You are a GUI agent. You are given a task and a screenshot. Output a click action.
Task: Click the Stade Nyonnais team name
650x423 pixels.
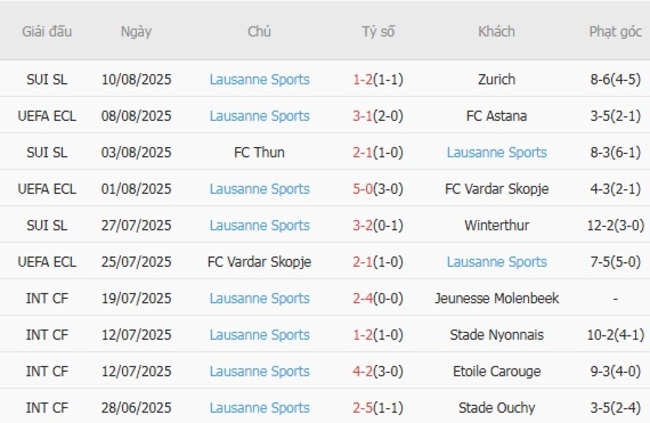pos(496,335)
